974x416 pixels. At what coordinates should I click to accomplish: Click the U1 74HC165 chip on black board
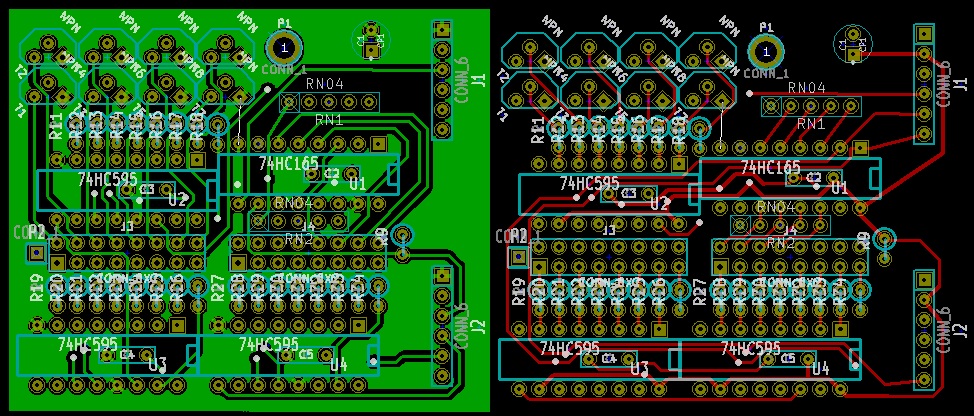[790, 180]
